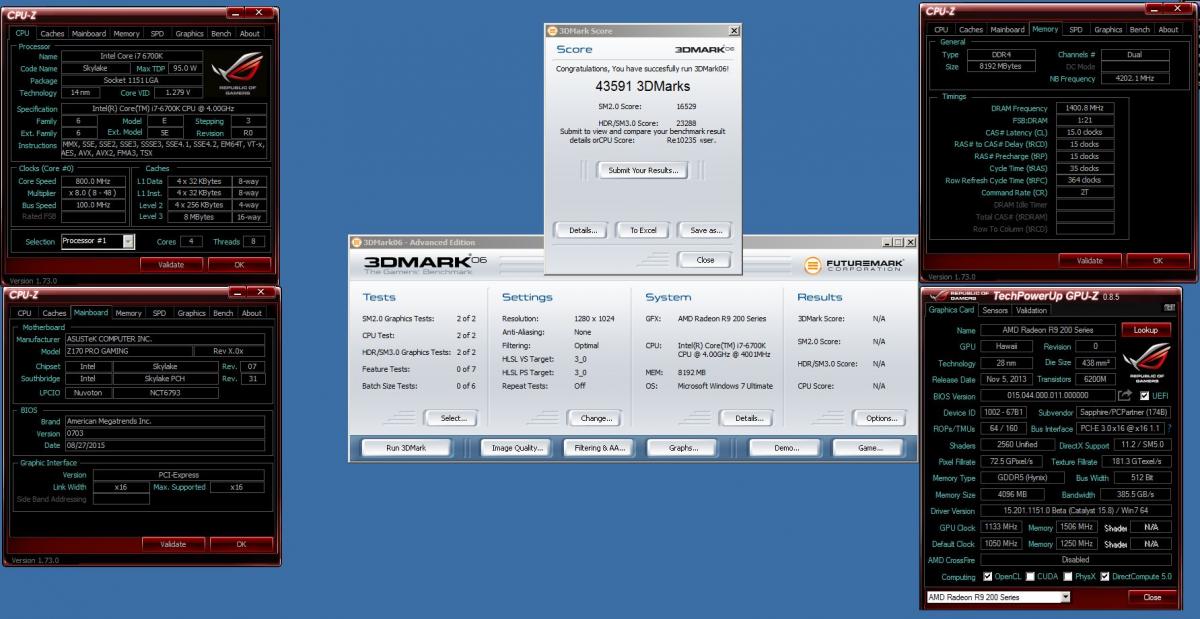
Task: Click the 3DMark Score title bar icon
Action: point(553,31)
